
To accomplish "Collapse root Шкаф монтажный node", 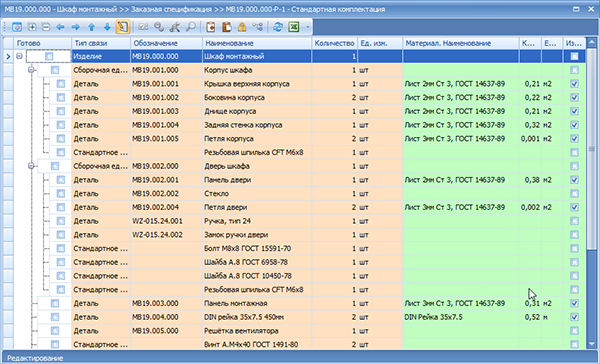I will coord(19,56).
